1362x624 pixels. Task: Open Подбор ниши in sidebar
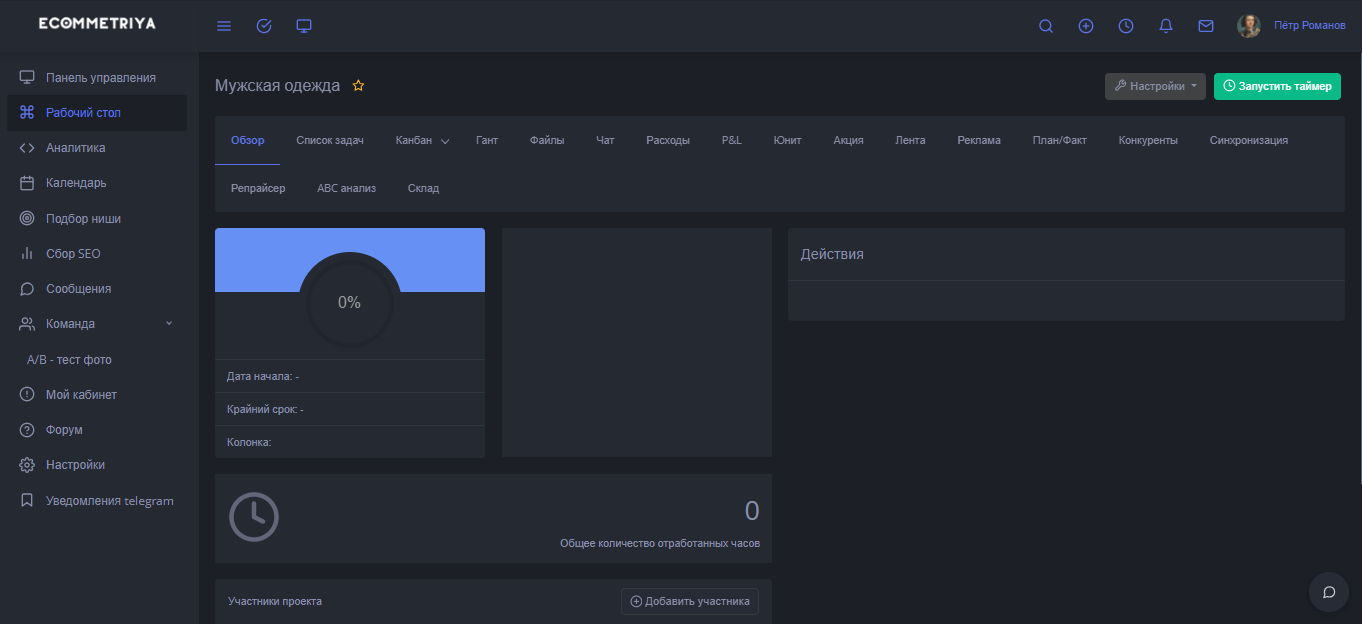[83, 218]
